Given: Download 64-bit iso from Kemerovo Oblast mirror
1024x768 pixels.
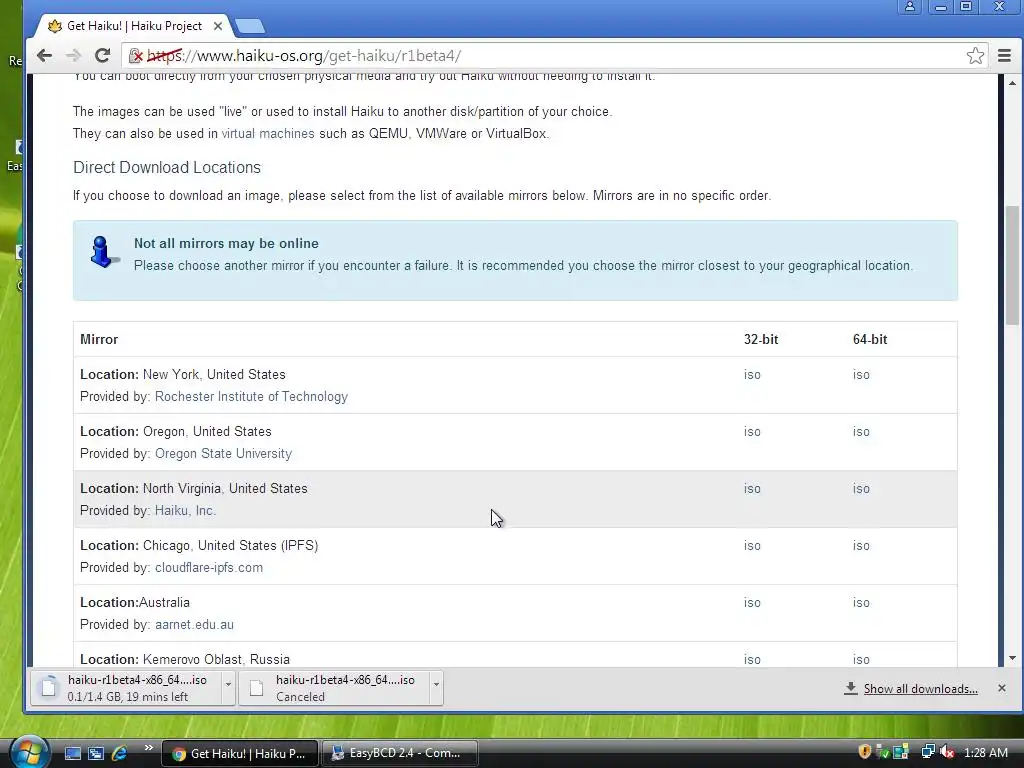Looking at the screenshot, I should point(861,660).
